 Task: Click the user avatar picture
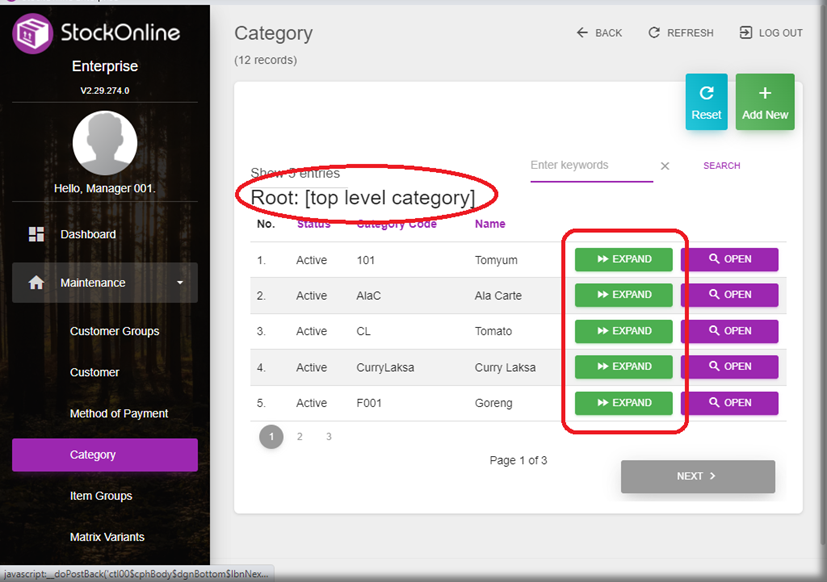105,143
